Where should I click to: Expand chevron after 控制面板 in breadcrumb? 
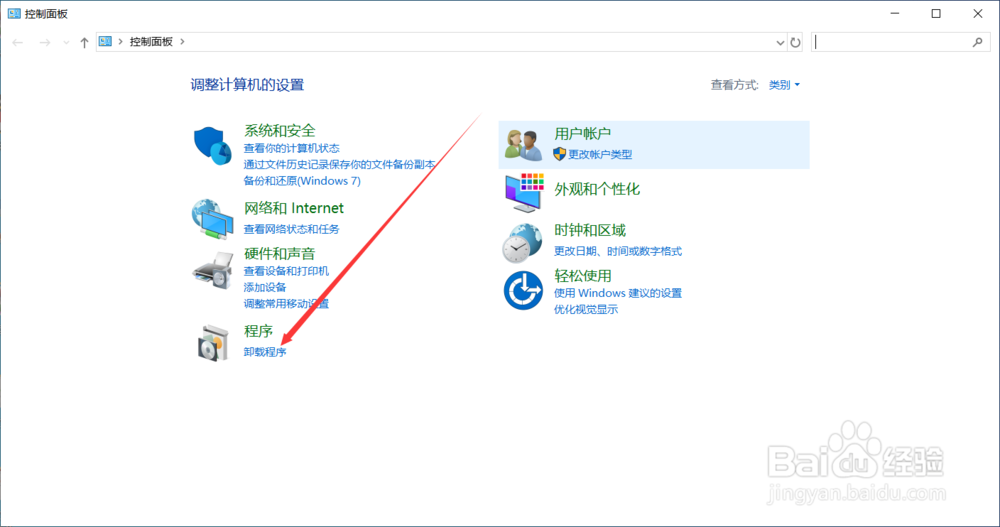[182, 41]
